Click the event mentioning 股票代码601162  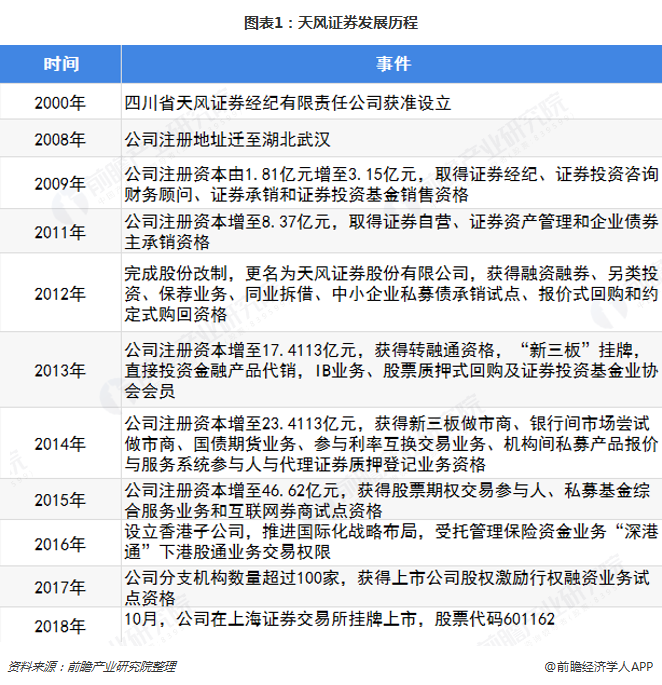pos(340,619)
